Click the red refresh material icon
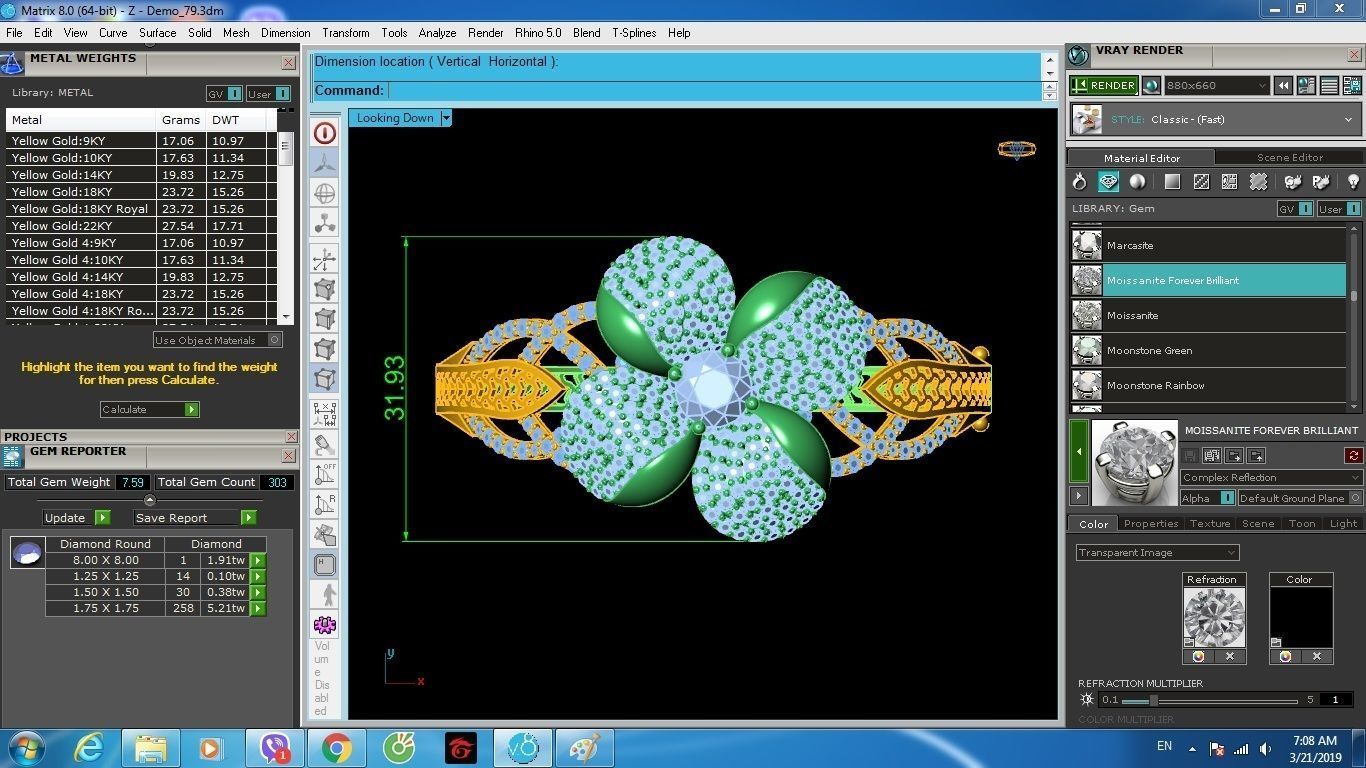This screenshot has height=768, width=1366. pos(1354,456)
